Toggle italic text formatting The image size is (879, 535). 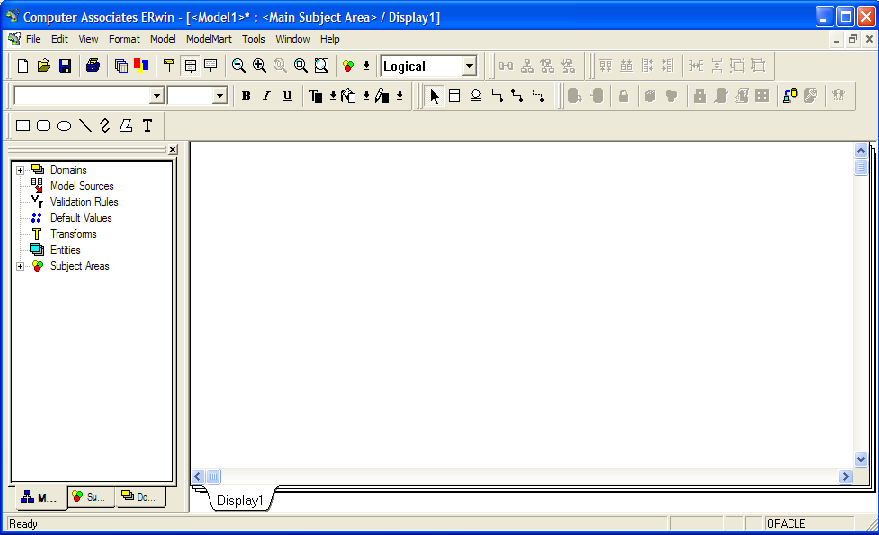pyautogui.click(x=267, y=96)
